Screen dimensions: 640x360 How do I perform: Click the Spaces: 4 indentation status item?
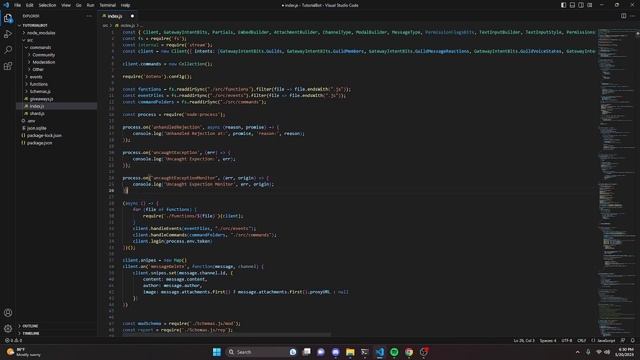click(548, 340)
